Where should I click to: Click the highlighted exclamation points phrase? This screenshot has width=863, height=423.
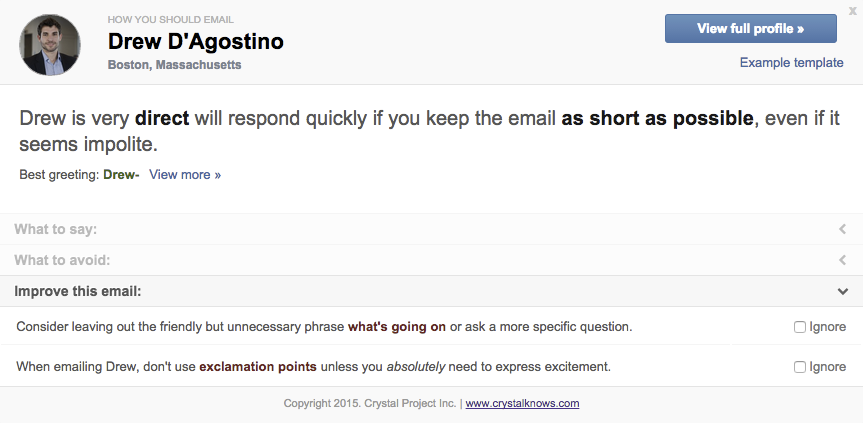(x=258, y=367)
